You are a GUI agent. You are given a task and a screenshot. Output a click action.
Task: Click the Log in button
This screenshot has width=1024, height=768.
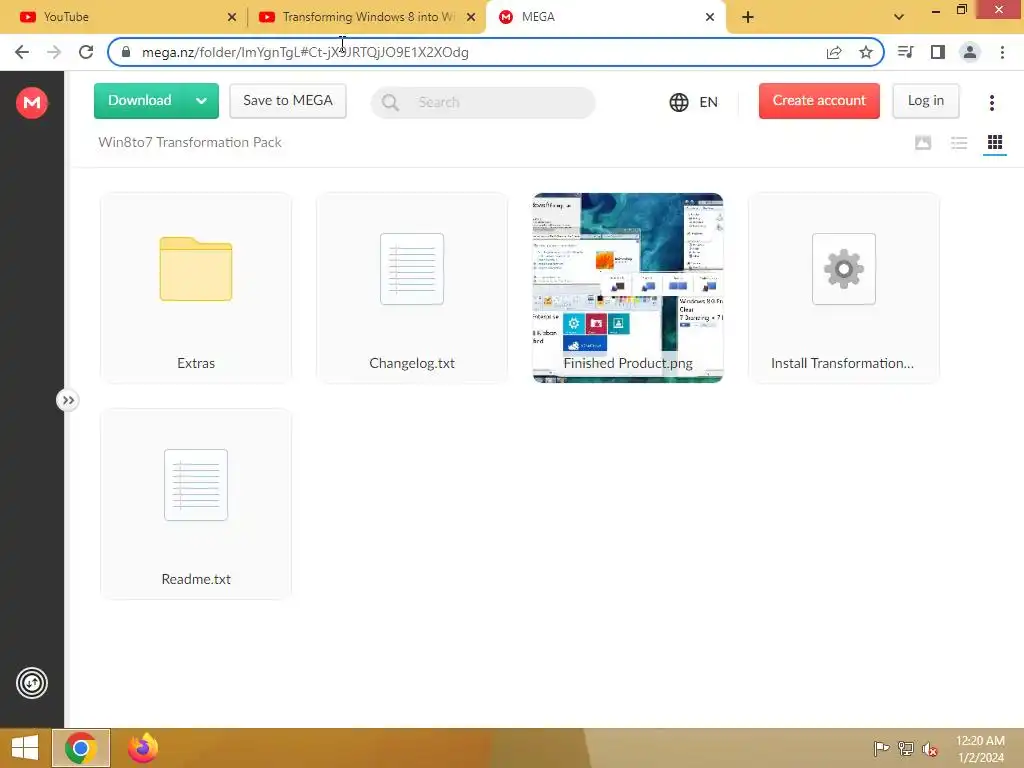tap(925, 101)
